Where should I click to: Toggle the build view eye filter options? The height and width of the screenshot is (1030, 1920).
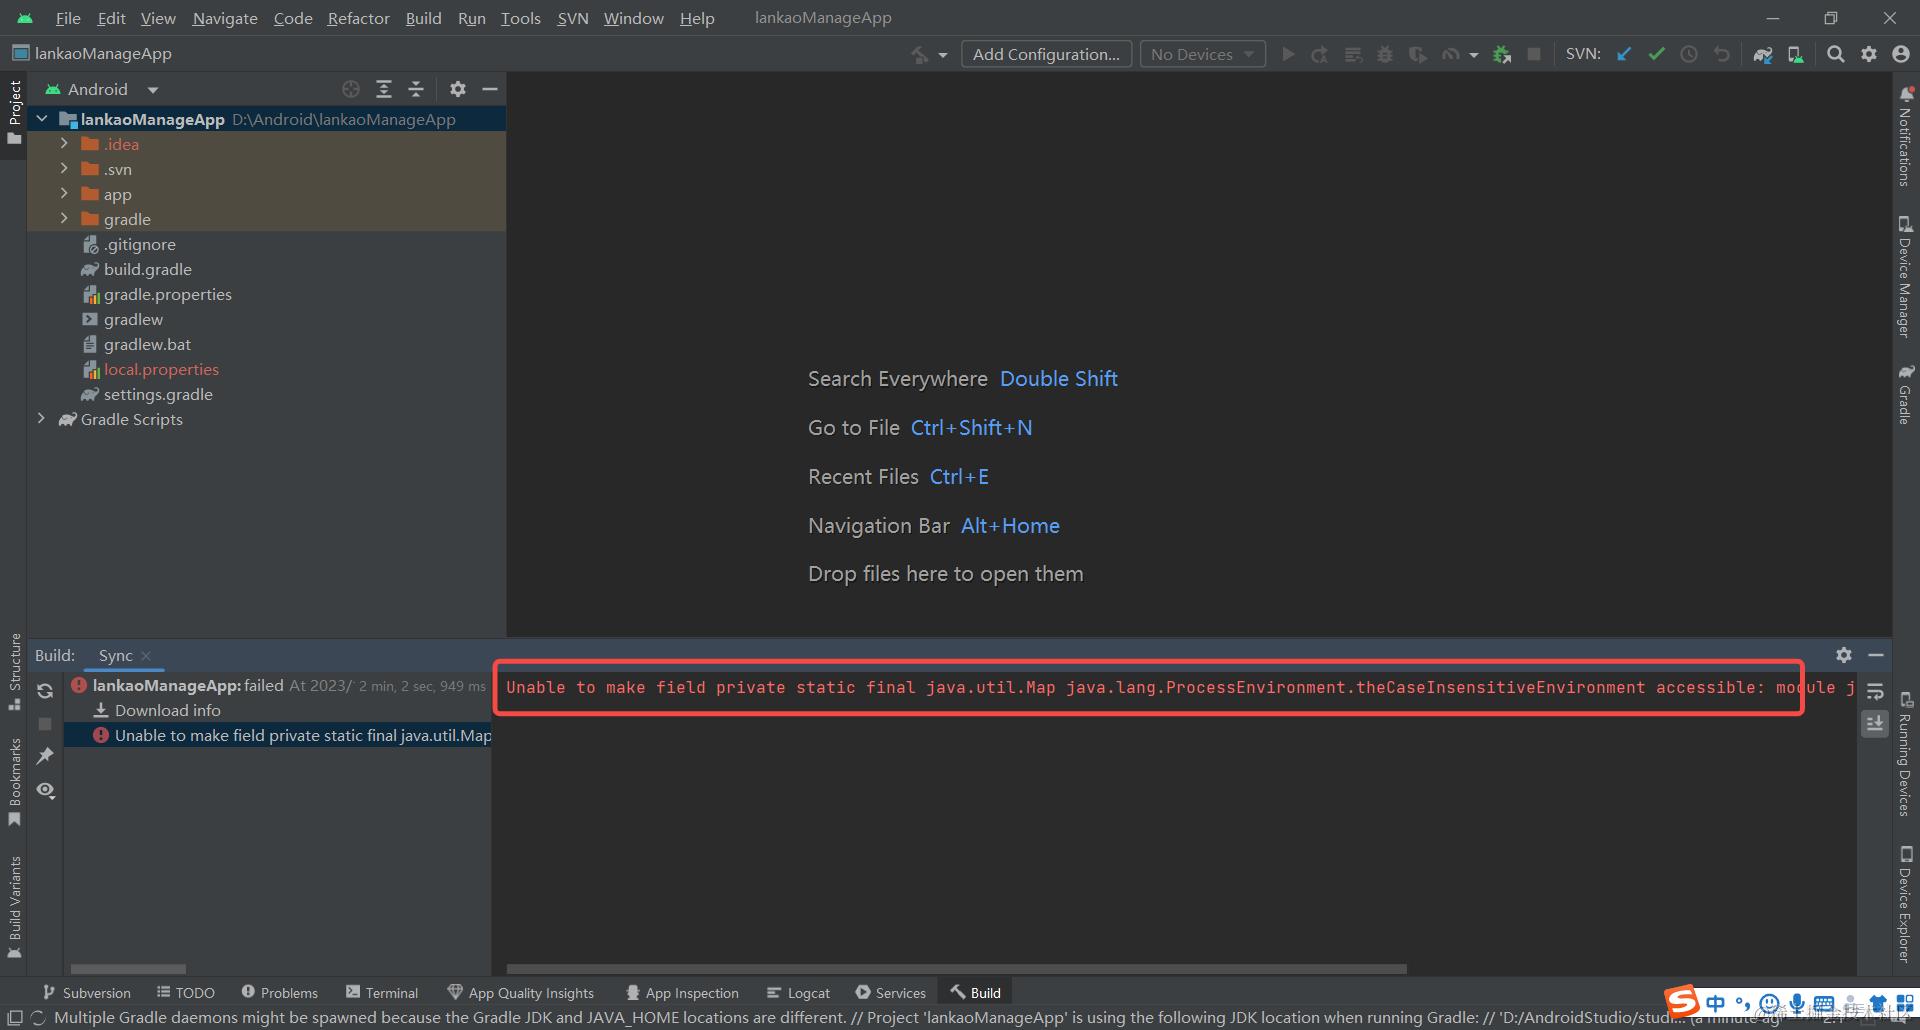(45, 790)
